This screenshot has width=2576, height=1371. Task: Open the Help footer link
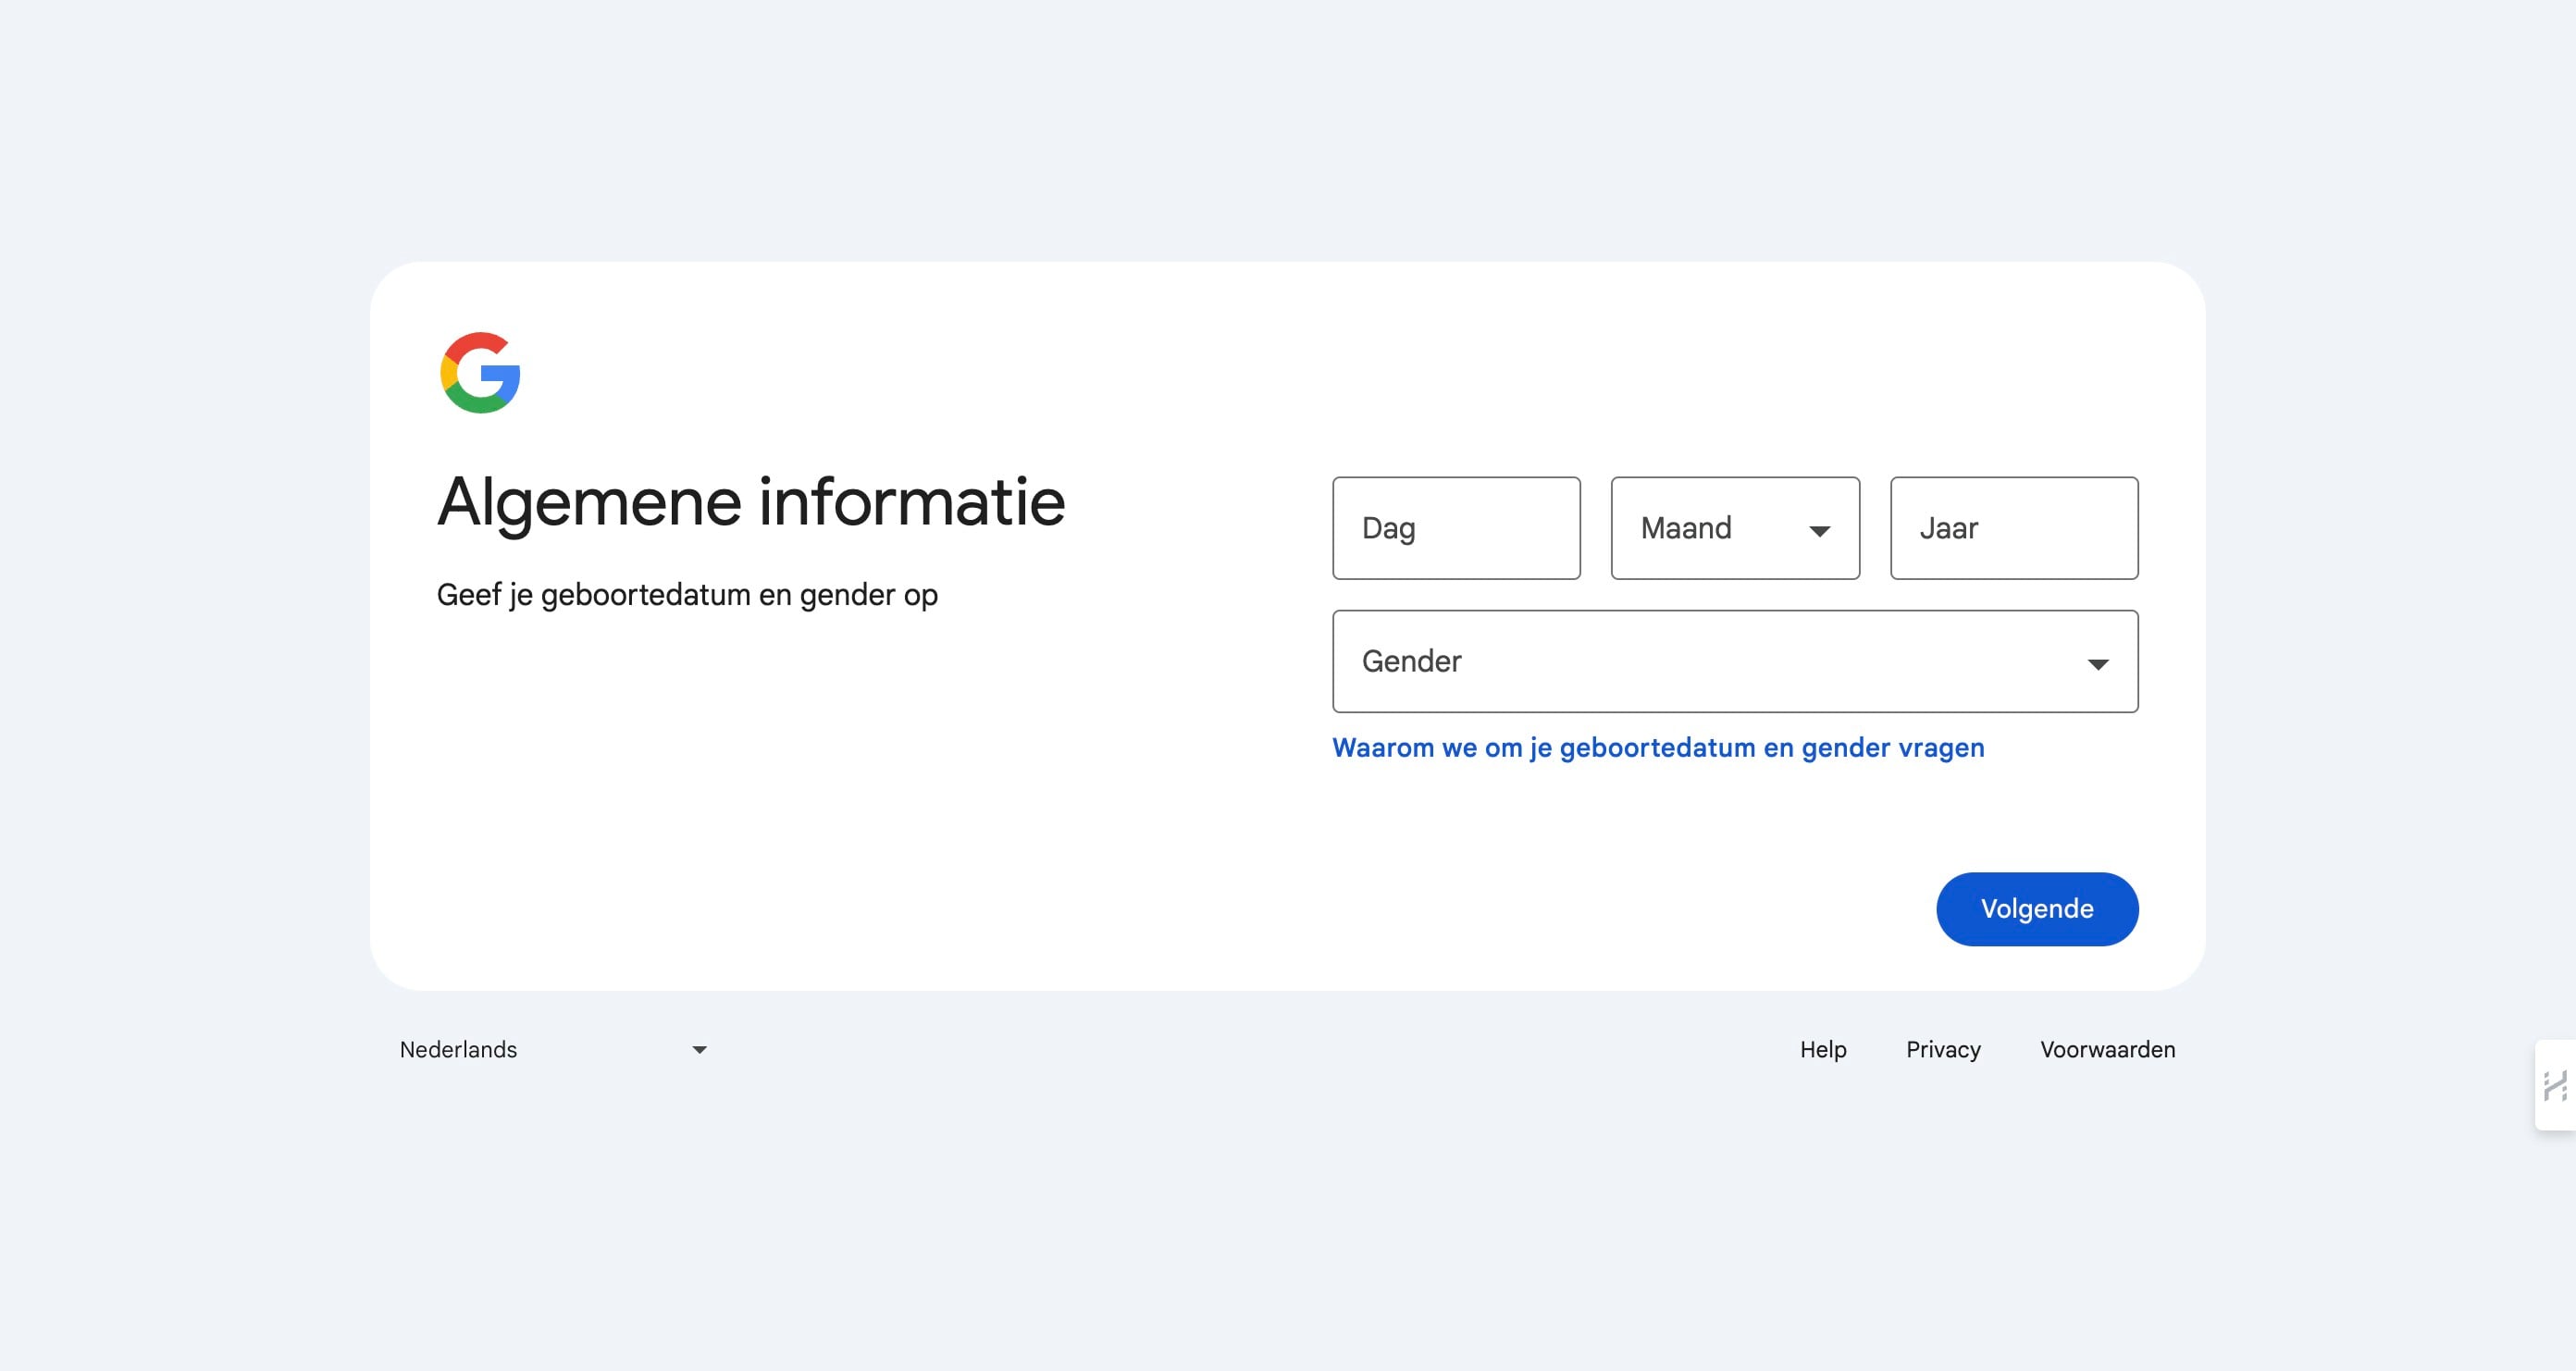pyautogui.click(x=1822, y=1050)
